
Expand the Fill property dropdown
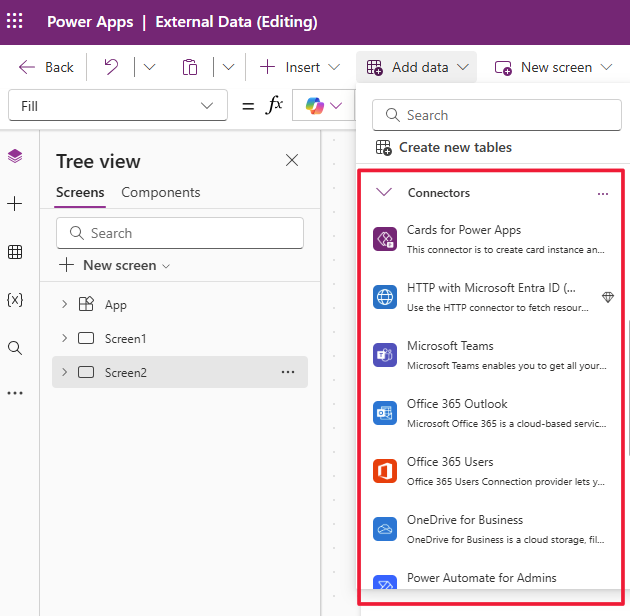tap(207, 106)
